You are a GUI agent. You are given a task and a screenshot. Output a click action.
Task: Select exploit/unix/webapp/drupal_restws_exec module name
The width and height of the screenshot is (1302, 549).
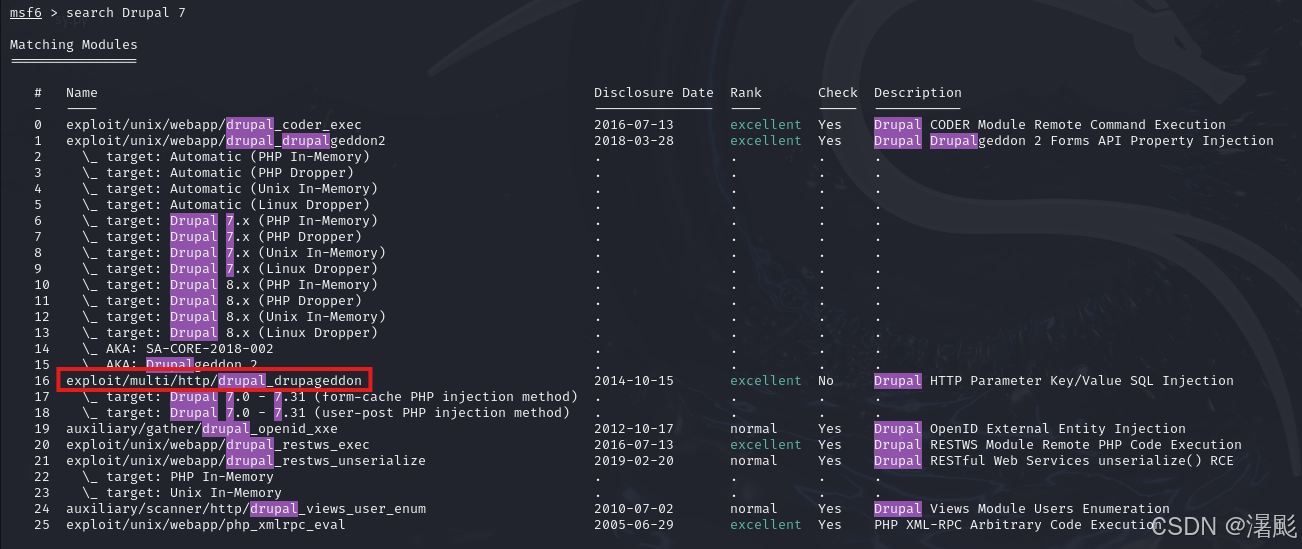tap(218, 445)
